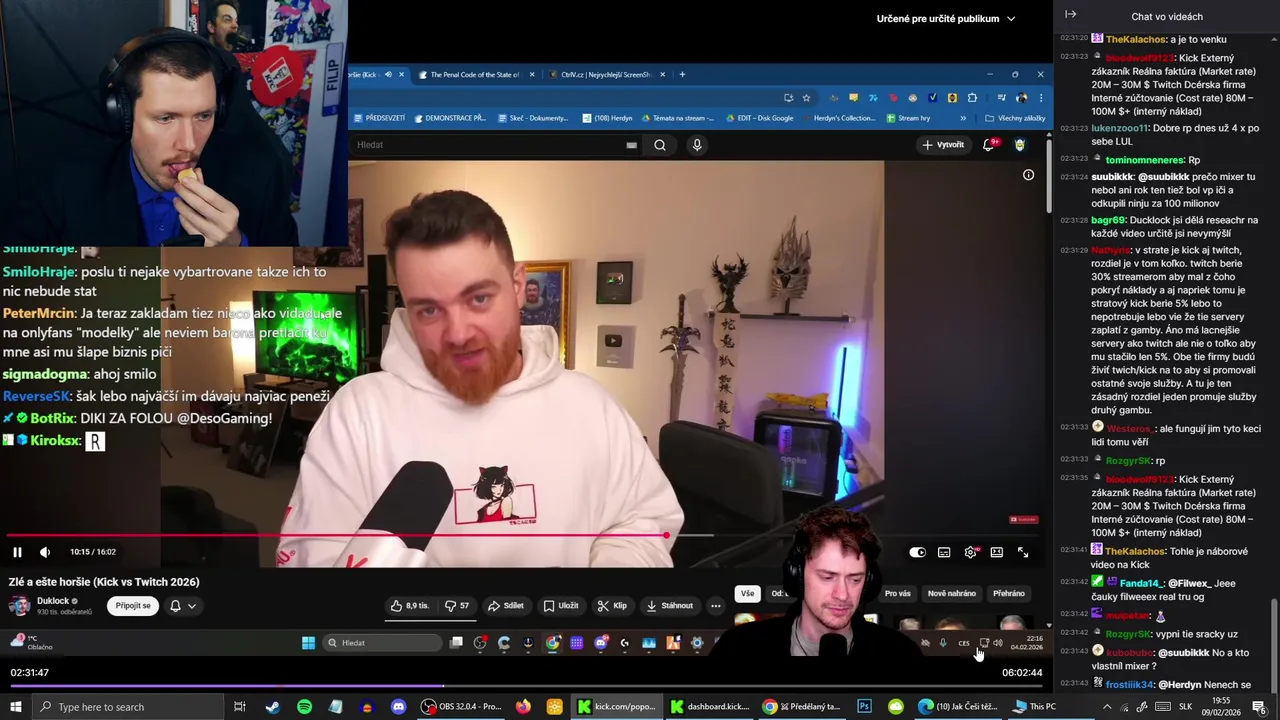Pause the YouTube video with the pause button
Image resolution: width=1280 pixels, height=720 pixels.
click(17, 552)
